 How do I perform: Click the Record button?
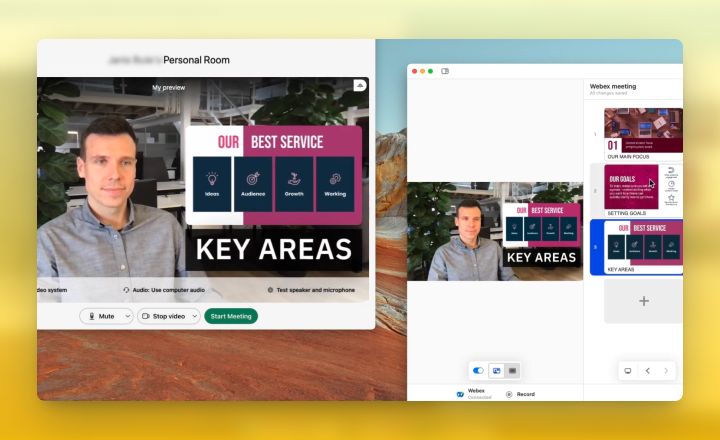point(520,394)
